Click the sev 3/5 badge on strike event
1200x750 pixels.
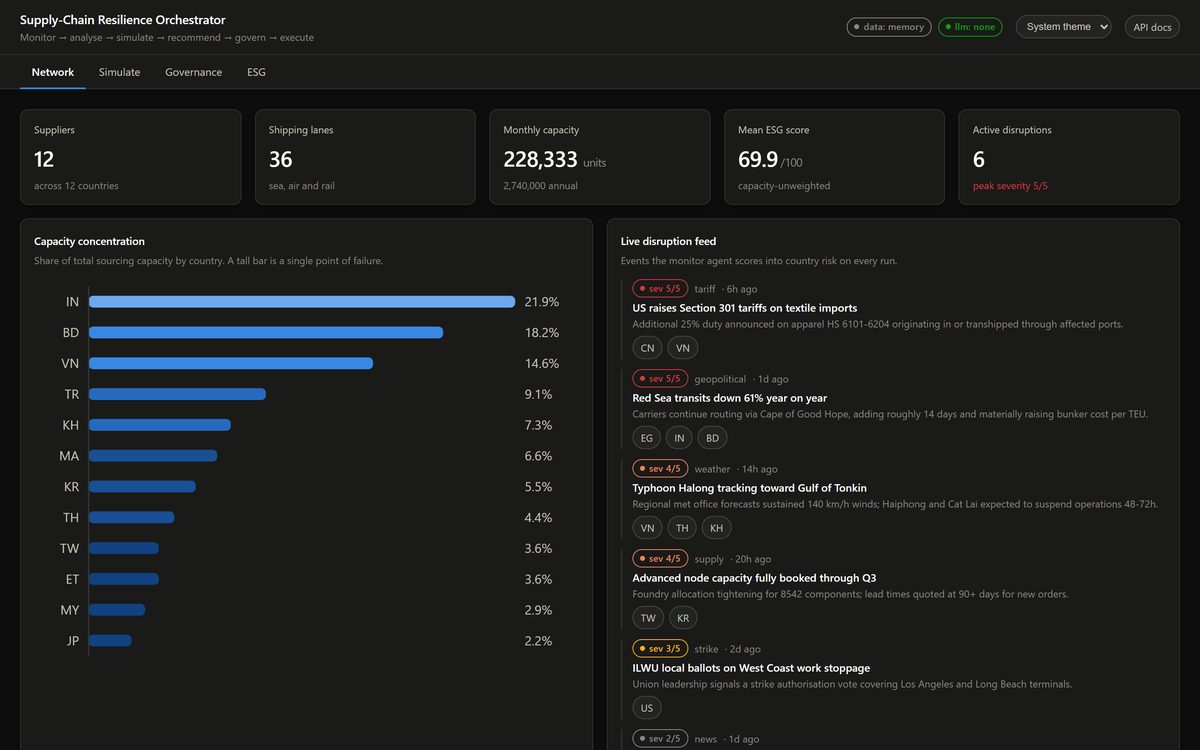[x=660, y=649]
